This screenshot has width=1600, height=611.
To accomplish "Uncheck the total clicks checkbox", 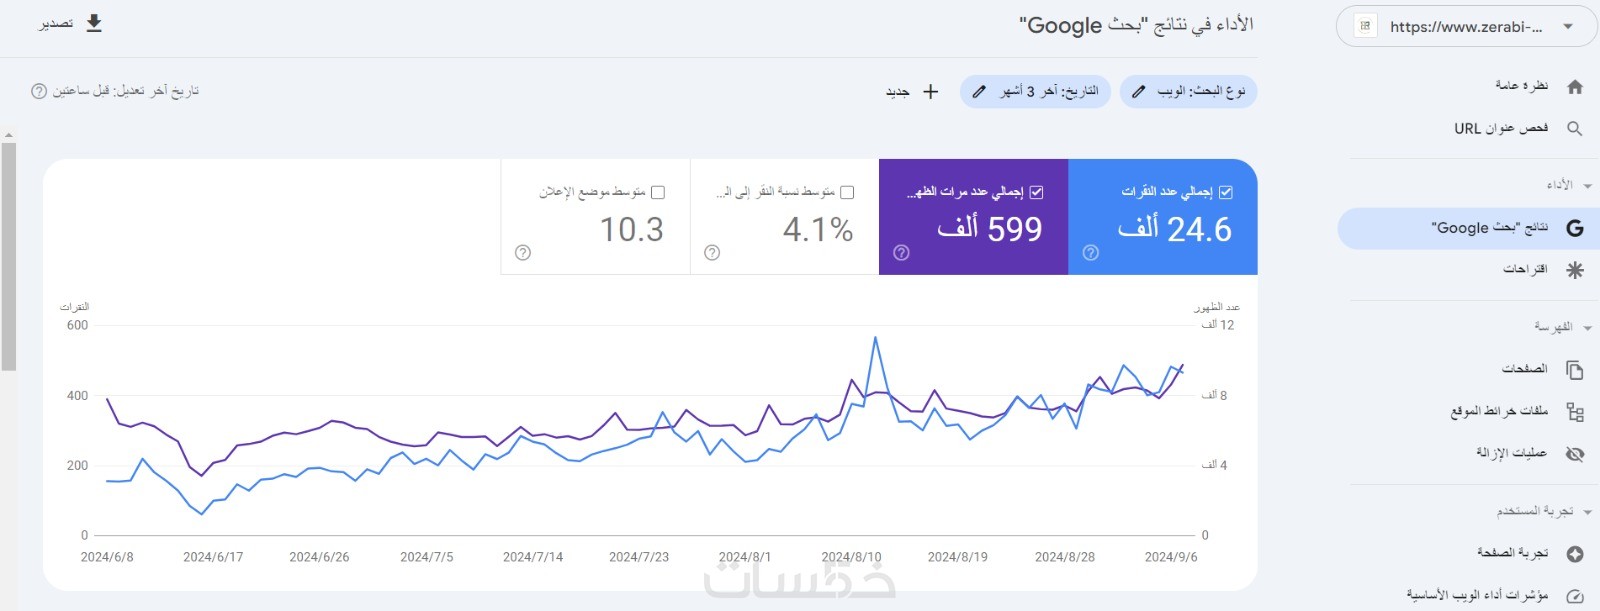I will (x=1226, y=192).
